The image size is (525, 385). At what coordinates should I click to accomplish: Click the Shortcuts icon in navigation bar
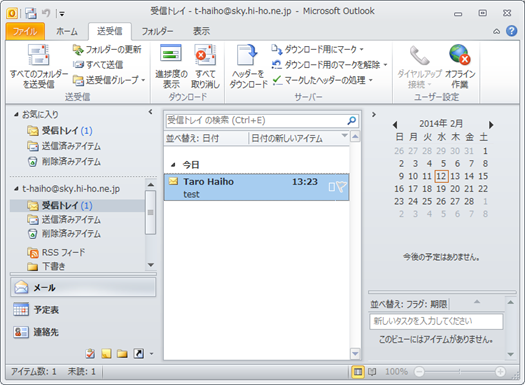pyautogui.click(x=138, y=354)
